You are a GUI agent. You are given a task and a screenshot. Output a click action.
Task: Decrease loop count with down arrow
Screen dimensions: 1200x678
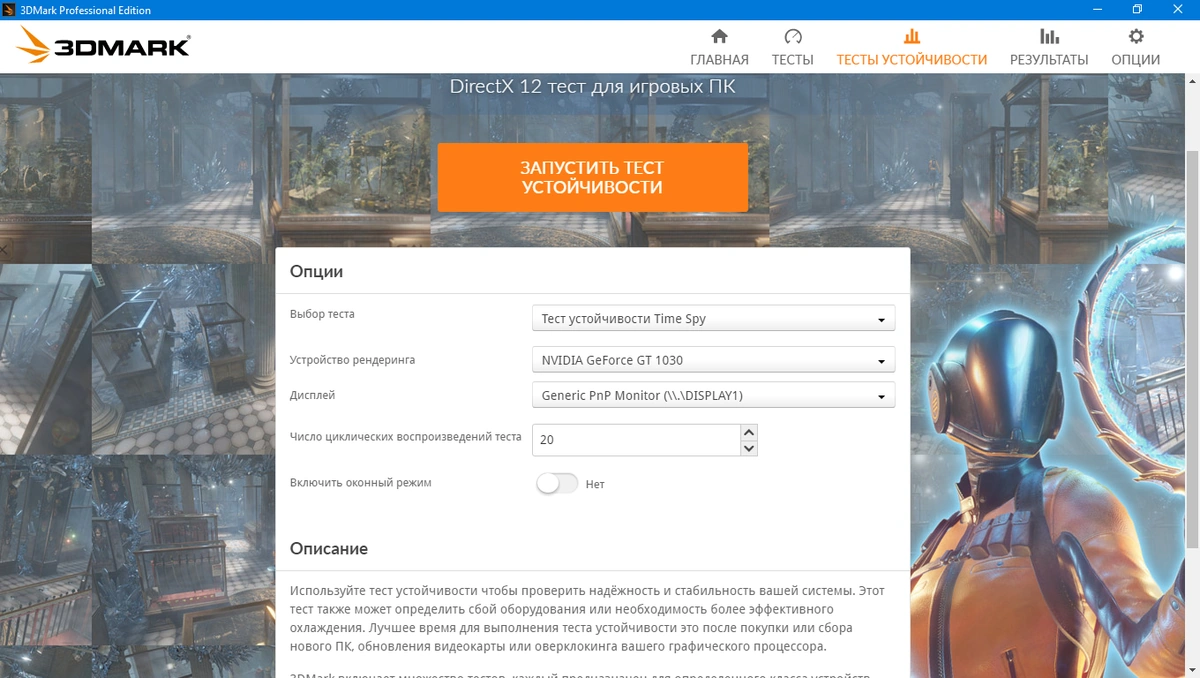pyautogui.click(x=749, y=448)
